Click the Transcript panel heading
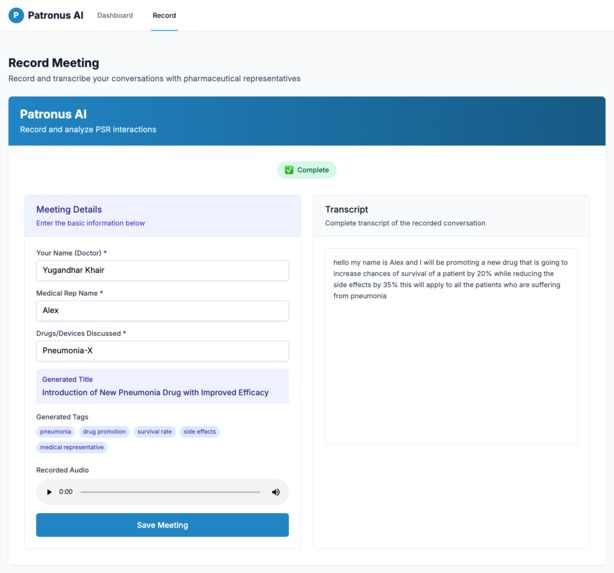The image size is (614, 573). tap(347, 210)
